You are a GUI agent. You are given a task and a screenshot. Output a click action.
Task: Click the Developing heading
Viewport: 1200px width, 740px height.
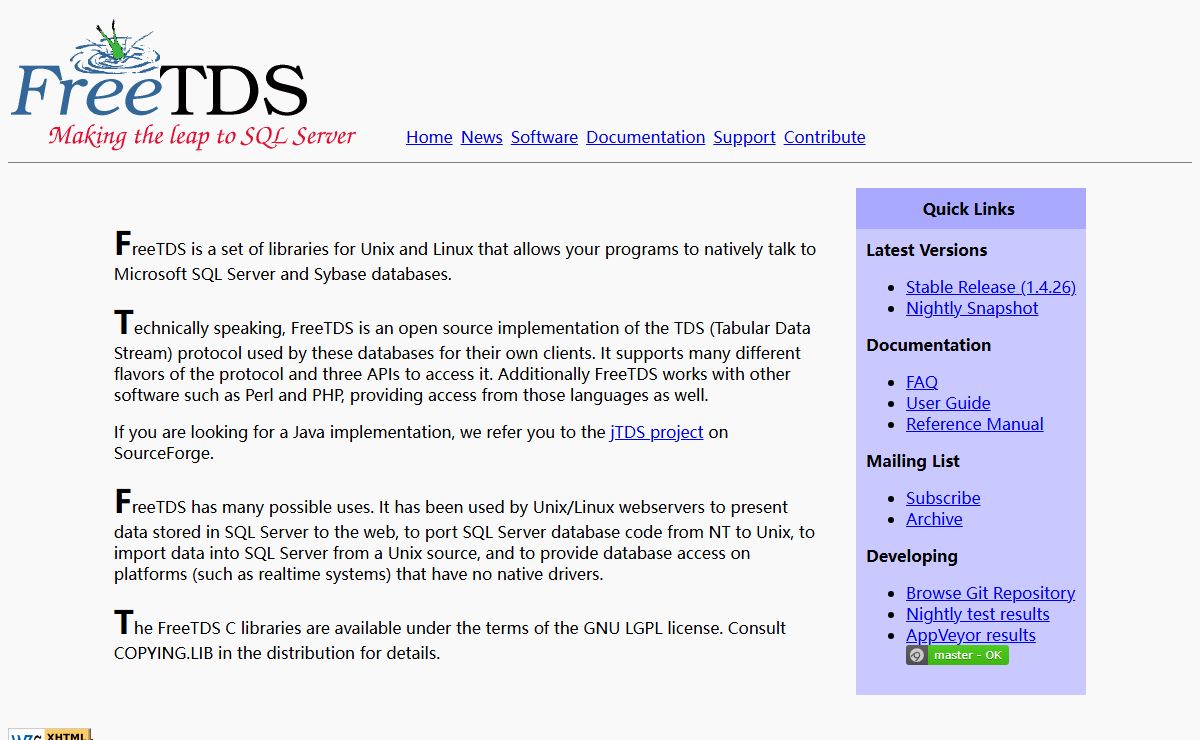pos(912,556)
